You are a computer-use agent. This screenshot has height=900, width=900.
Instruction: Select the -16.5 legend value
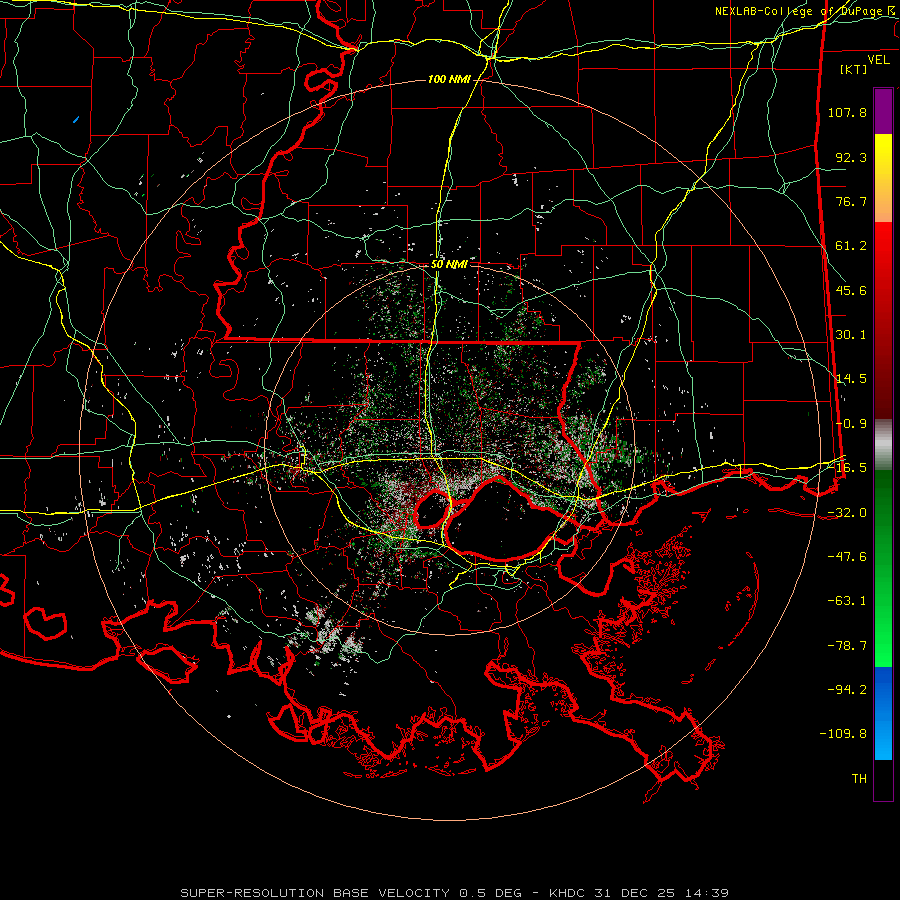[x=851, y=468]
